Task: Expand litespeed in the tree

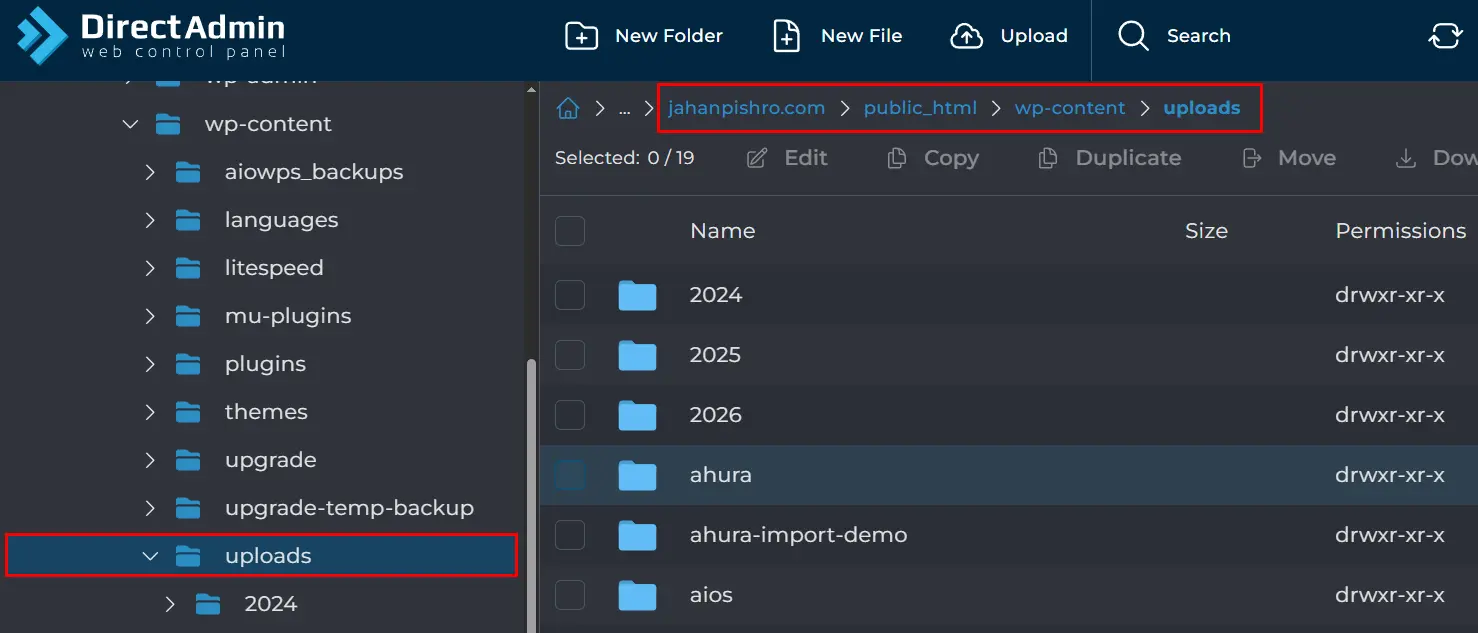Action: 150,268
